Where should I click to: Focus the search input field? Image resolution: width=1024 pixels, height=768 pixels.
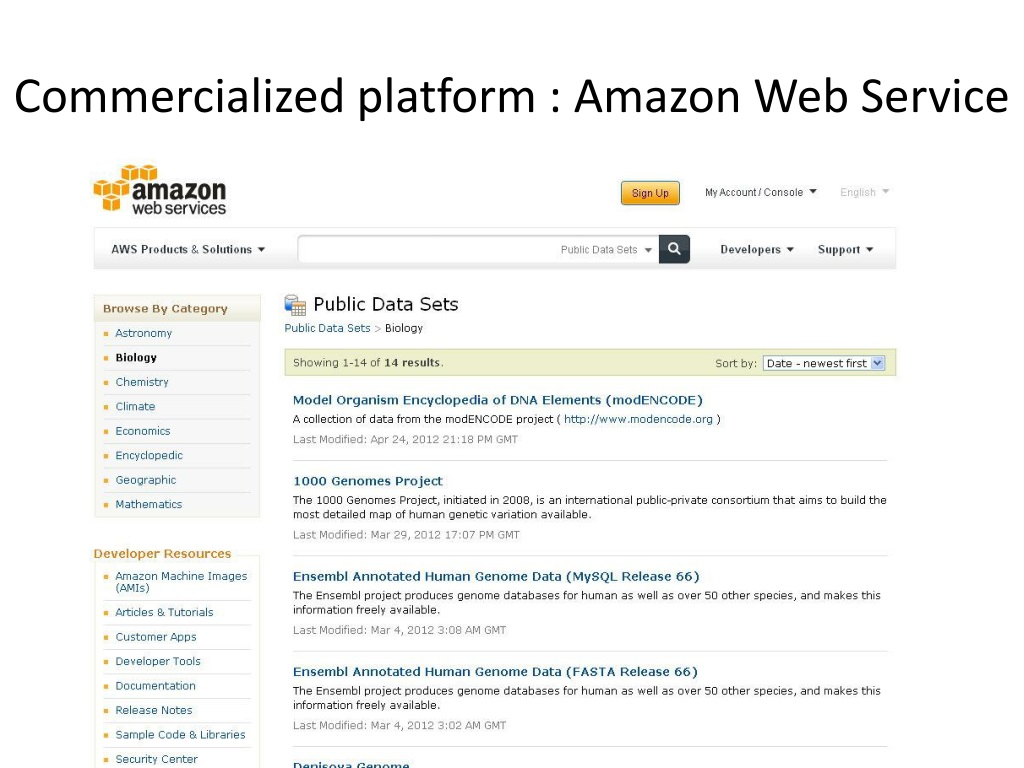point(426,249)
